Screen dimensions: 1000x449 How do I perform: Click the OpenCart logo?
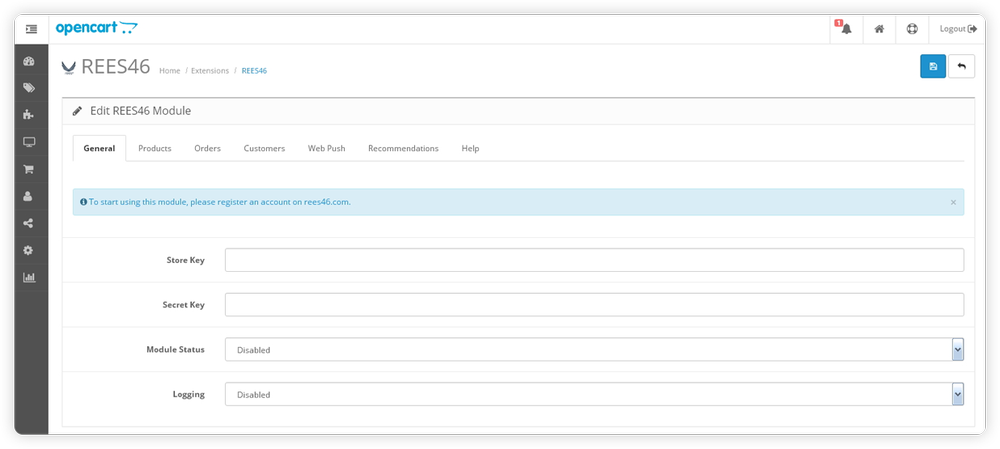coord(96,29)
